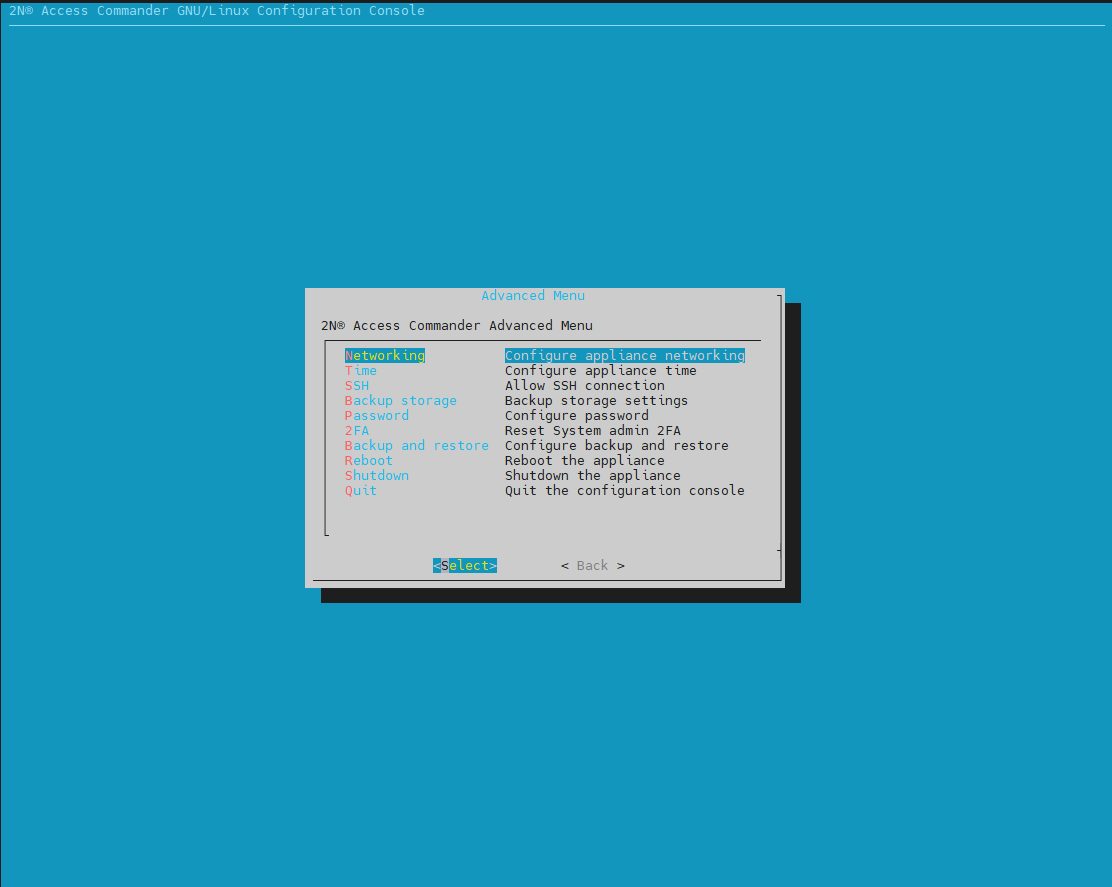Select the Backup storage entry
Viewport: 1112px width, 887px height.
click(x=401, y=400)
